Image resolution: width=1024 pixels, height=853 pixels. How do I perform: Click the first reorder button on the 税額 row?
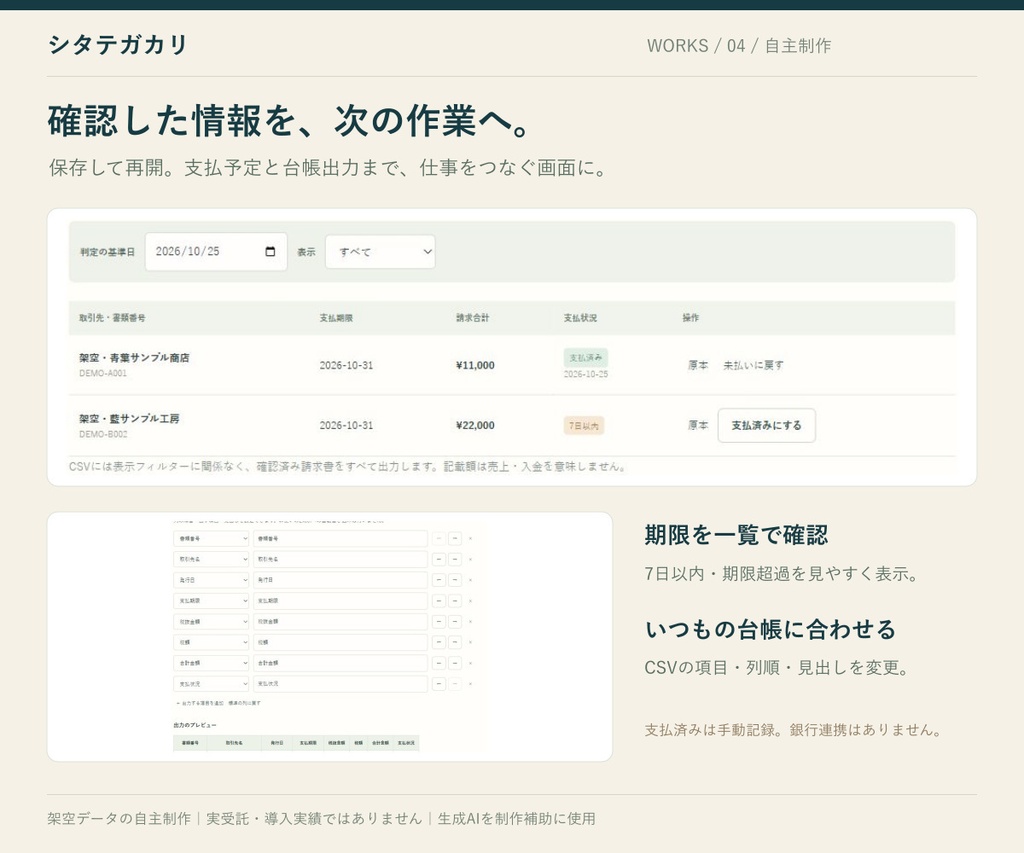pyautogui.click(x=439, y=643)
